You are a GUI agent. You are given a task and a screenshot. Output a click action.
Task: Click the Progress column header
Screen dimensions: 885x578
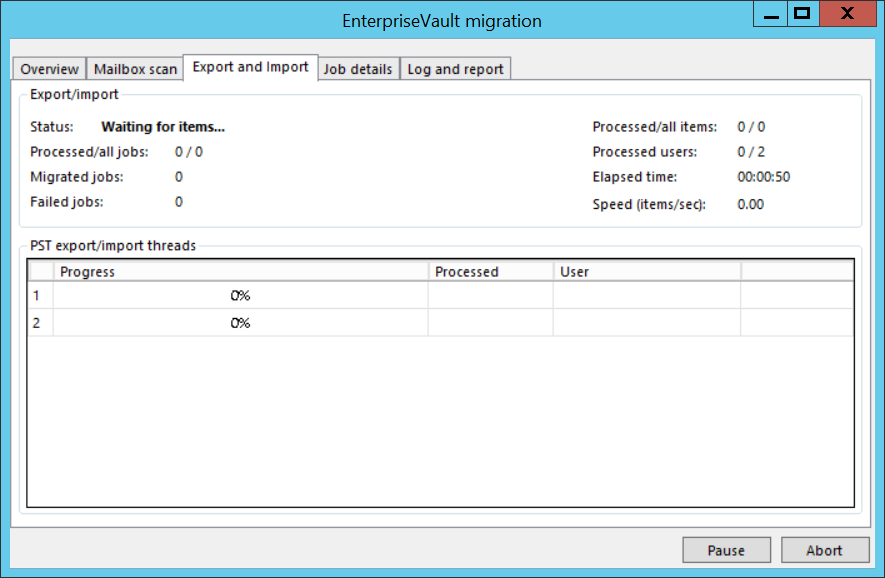[x=240, y=271]
